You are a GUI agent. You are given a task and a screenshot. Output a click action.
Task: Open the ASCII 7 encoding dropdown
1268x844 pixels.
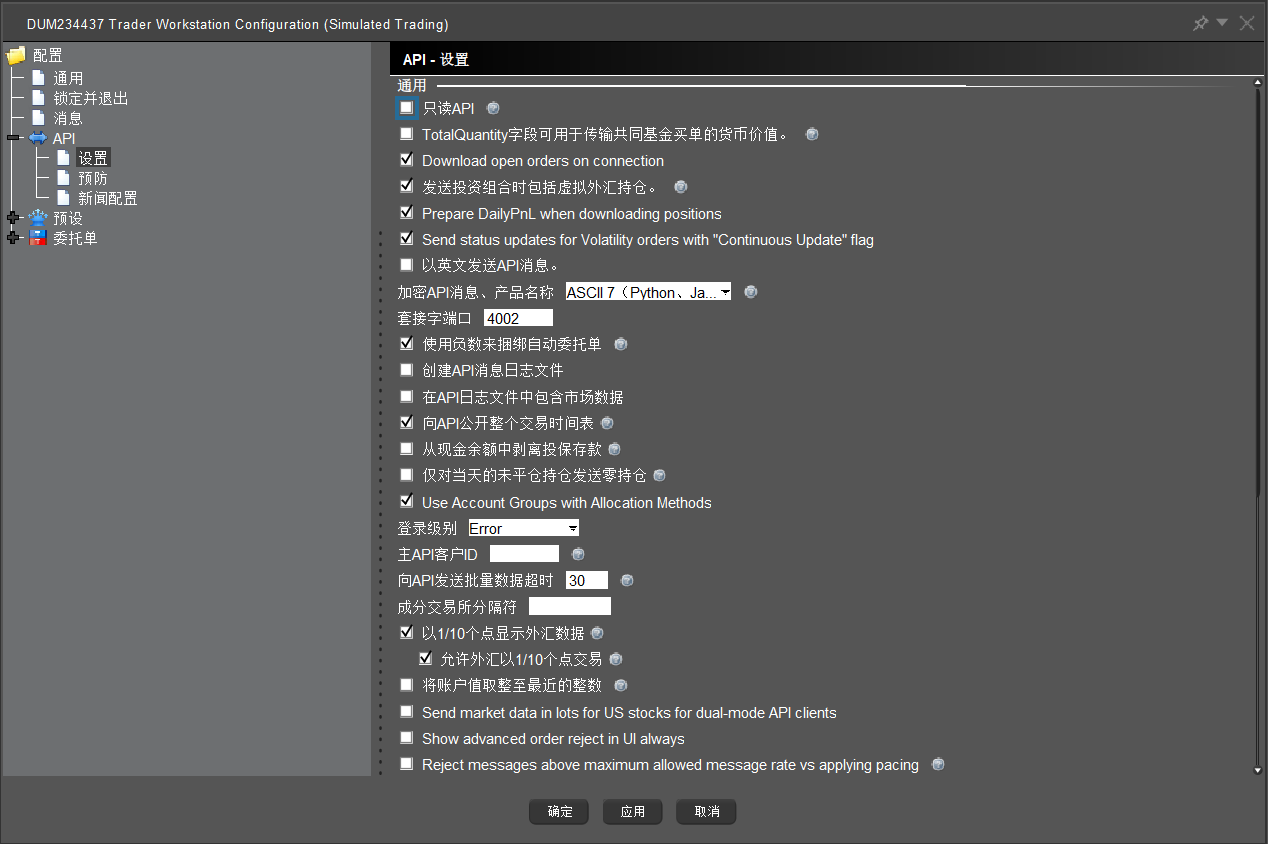(x=648, y=292)
